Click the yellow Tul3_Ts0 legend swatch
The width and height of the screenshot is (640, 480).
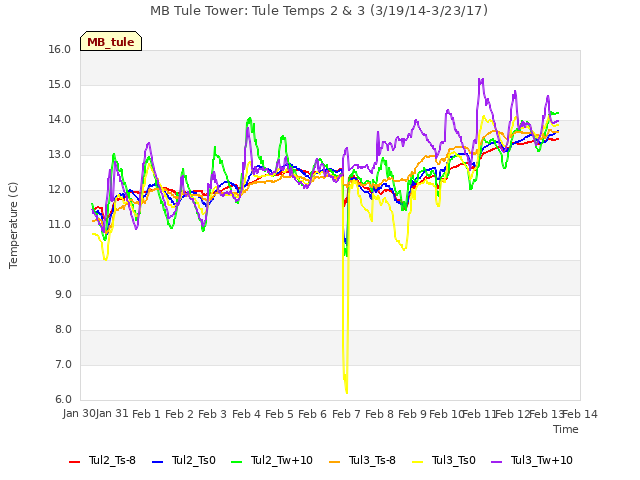point(418,462)
